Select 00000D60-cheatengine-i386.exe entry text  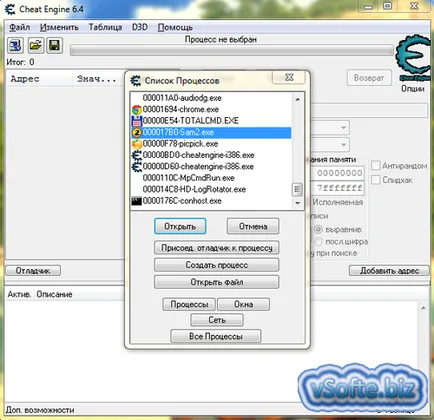pos(198,167)
